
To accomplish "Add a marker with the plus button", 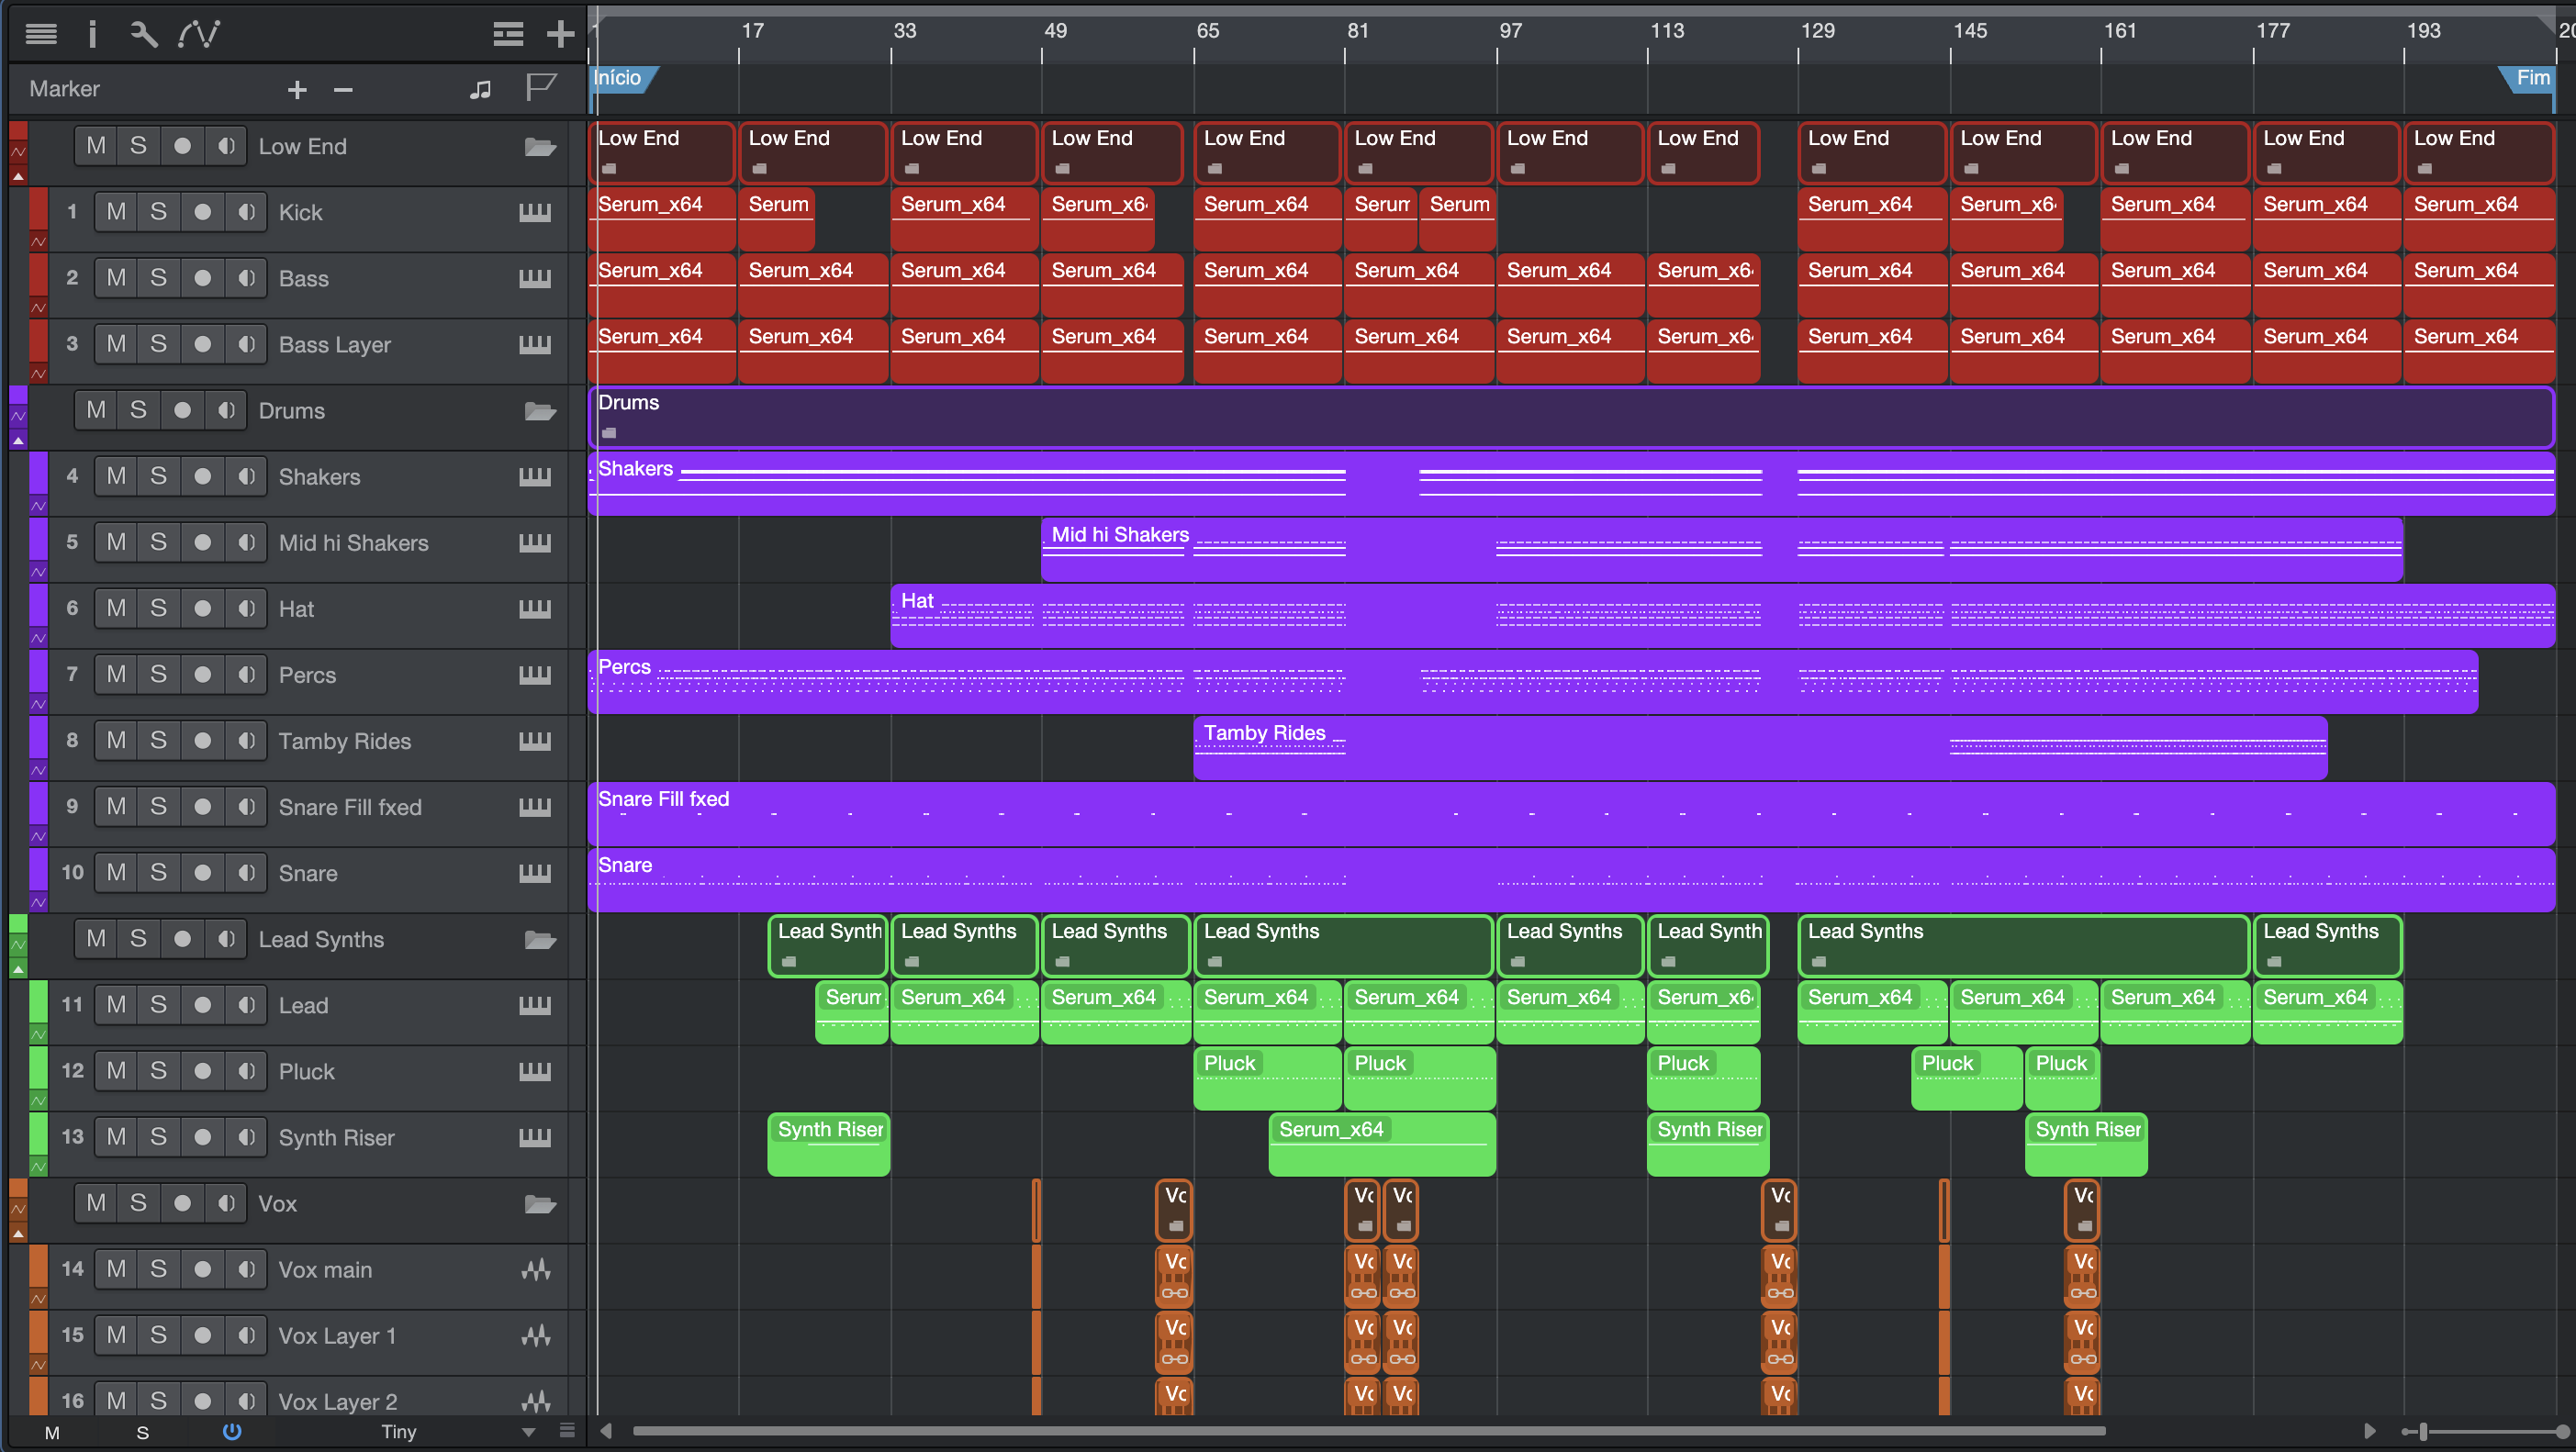I will click(x=297, y=90).
